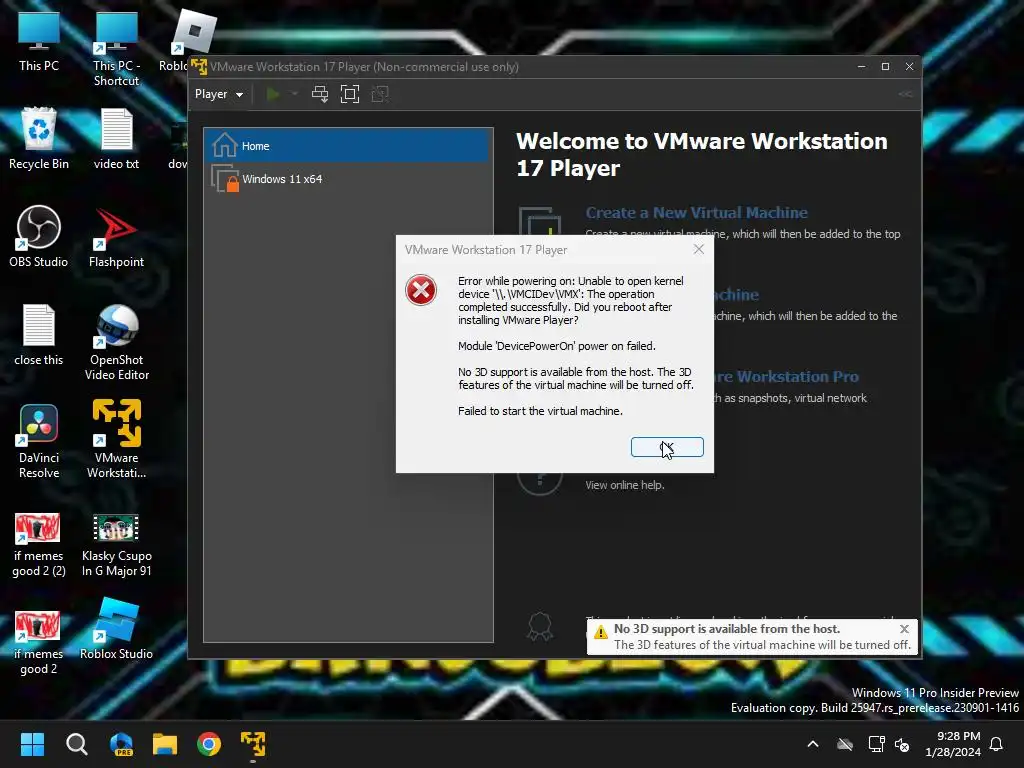Viewport: 1024px width, 768px height.
Task: Select VMware Workstation desktop shortcut
Action: pyautogui.click(x=116, y=439)
